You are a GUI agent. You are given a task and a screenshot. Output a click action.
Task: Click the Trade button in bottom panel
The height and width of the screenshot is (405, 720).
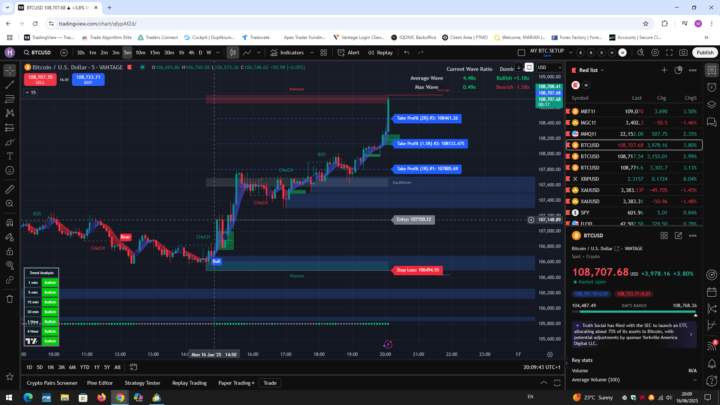270,383
